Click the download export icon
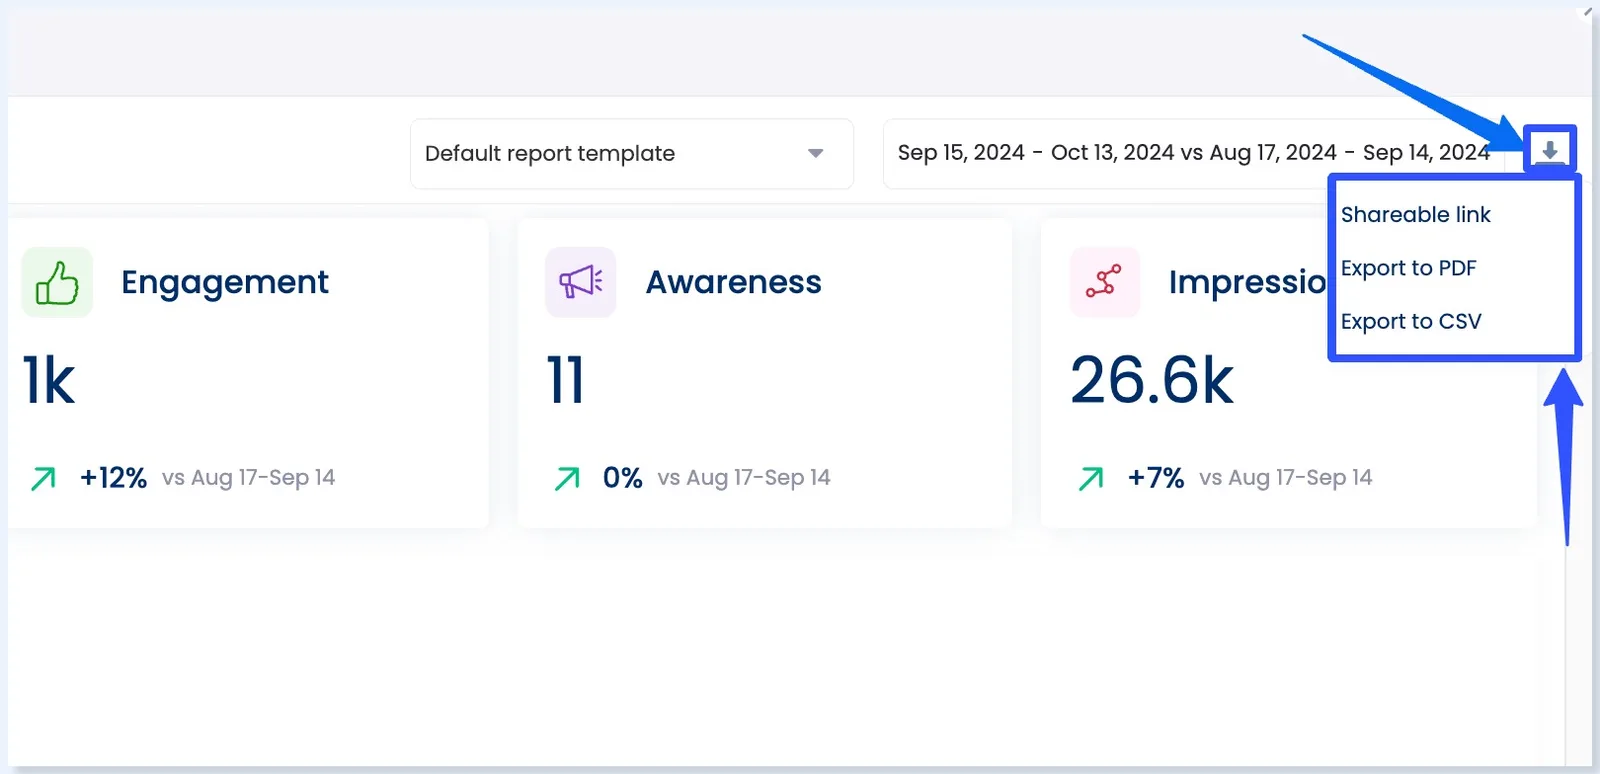The height and width of the screenshot is (774, 1600). [1549, 150]
